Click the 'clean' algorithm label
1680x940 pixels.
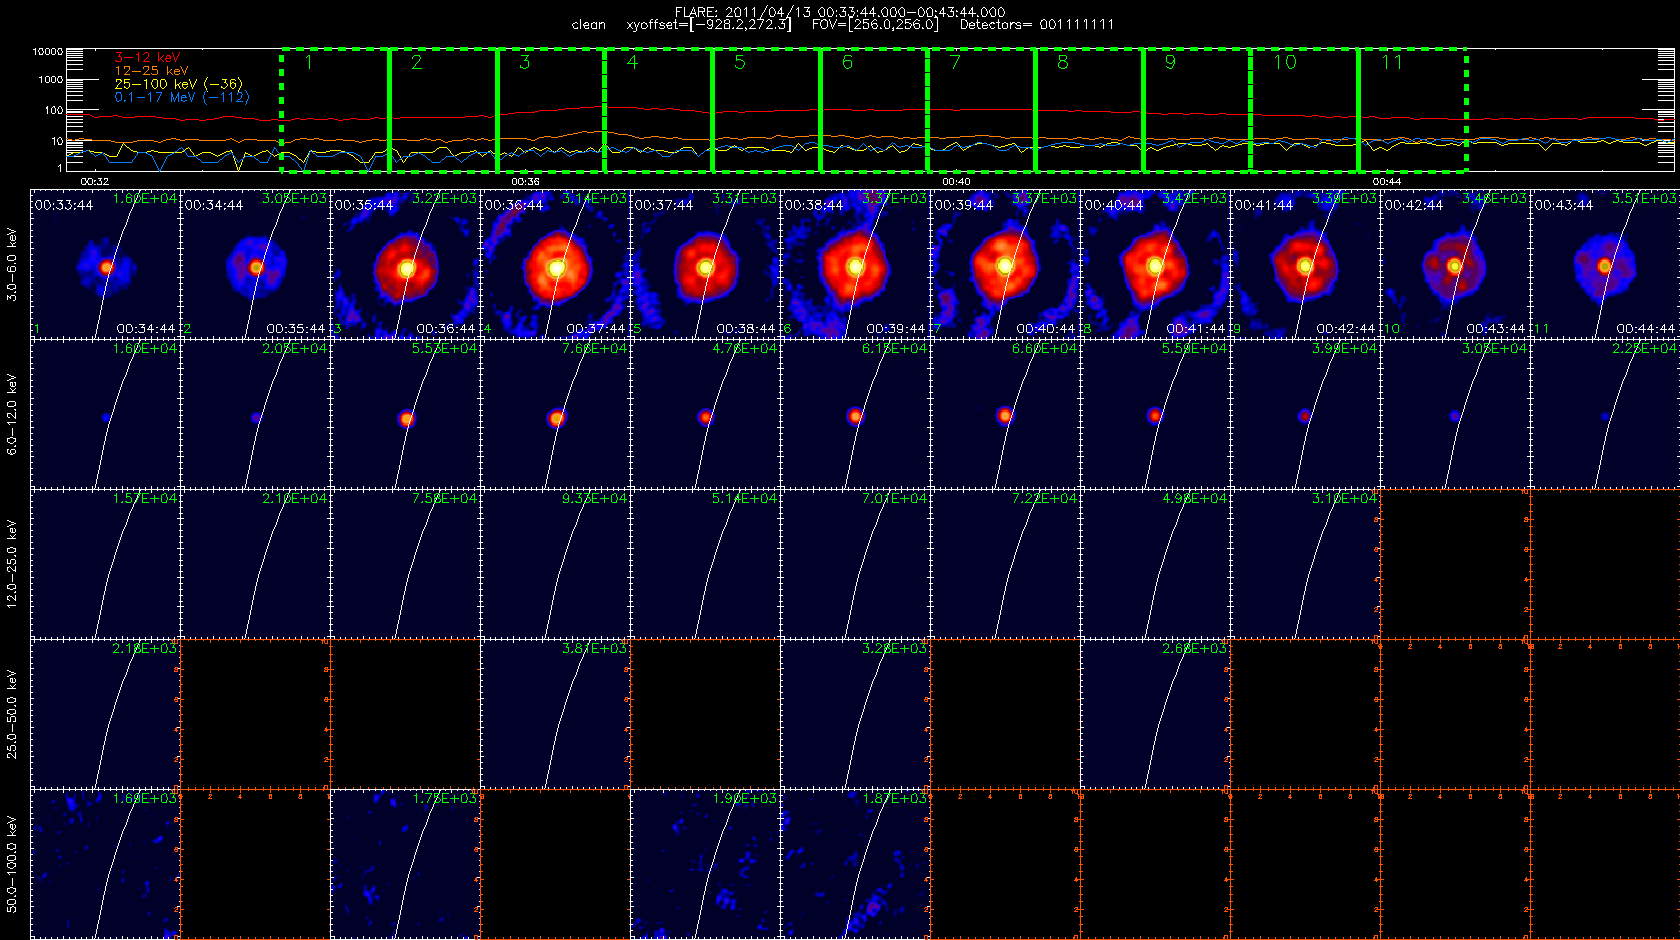[589, 25]
